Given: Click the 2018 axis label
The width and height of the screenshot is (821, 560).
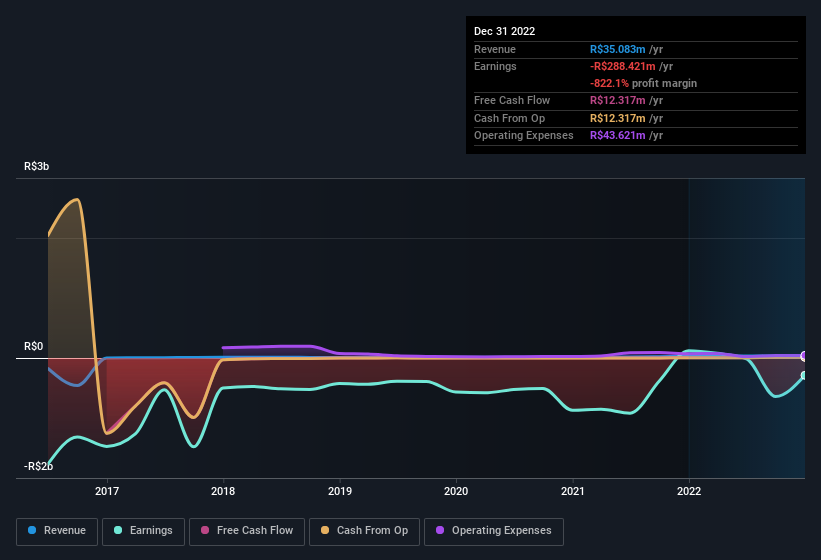Looking at the screenshot, I should point(223,491).
